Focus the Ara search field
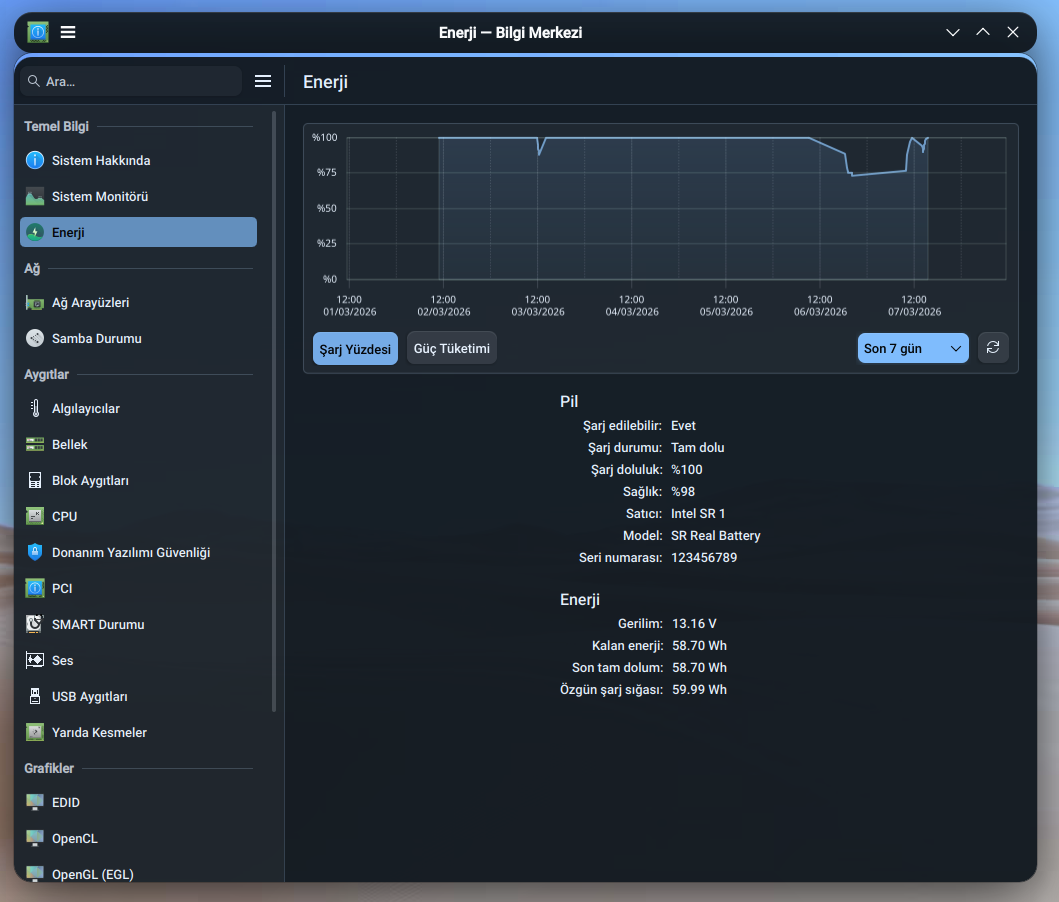1059x902 pixels. click(x=138, y=81)
